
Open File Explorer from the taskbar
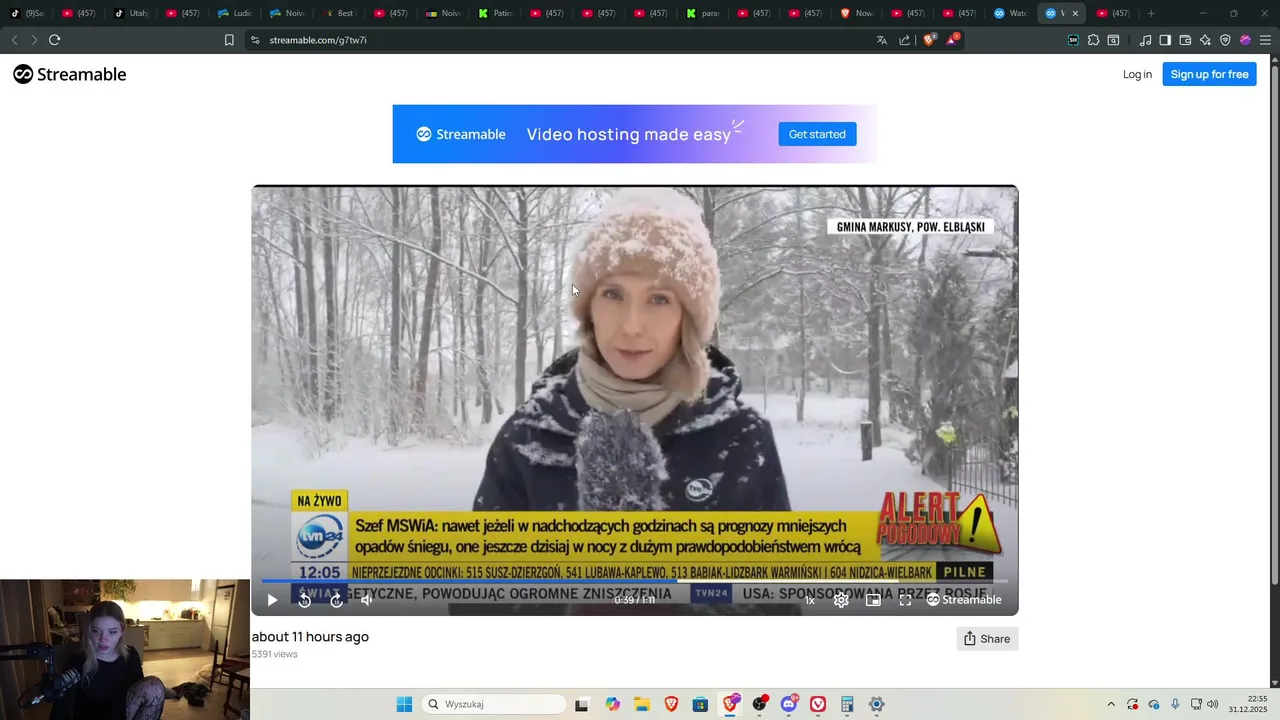[641, 704]
